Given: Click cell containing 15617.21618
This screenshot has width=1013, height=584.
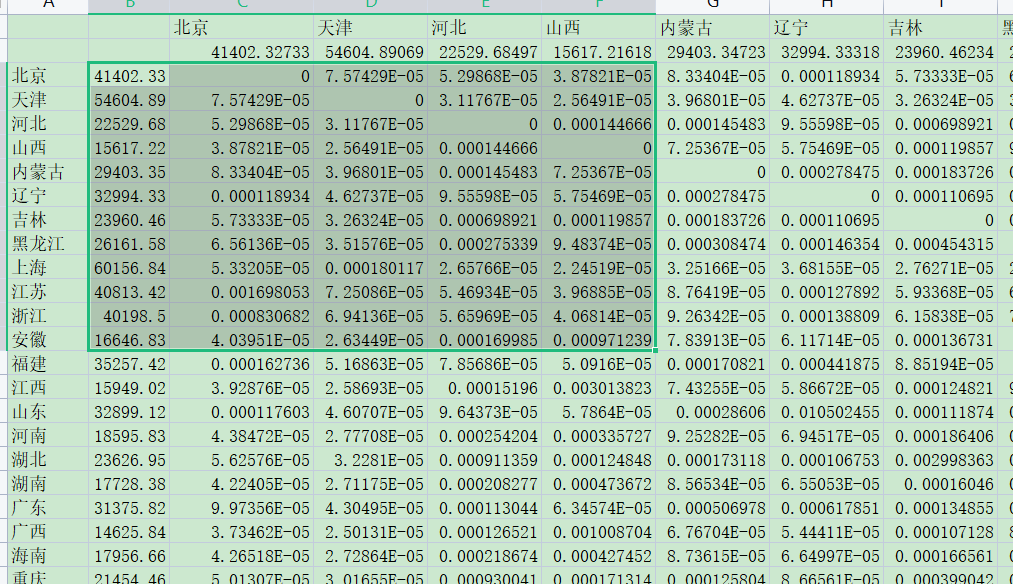Looking at the screenshot, I should [598, 52].
